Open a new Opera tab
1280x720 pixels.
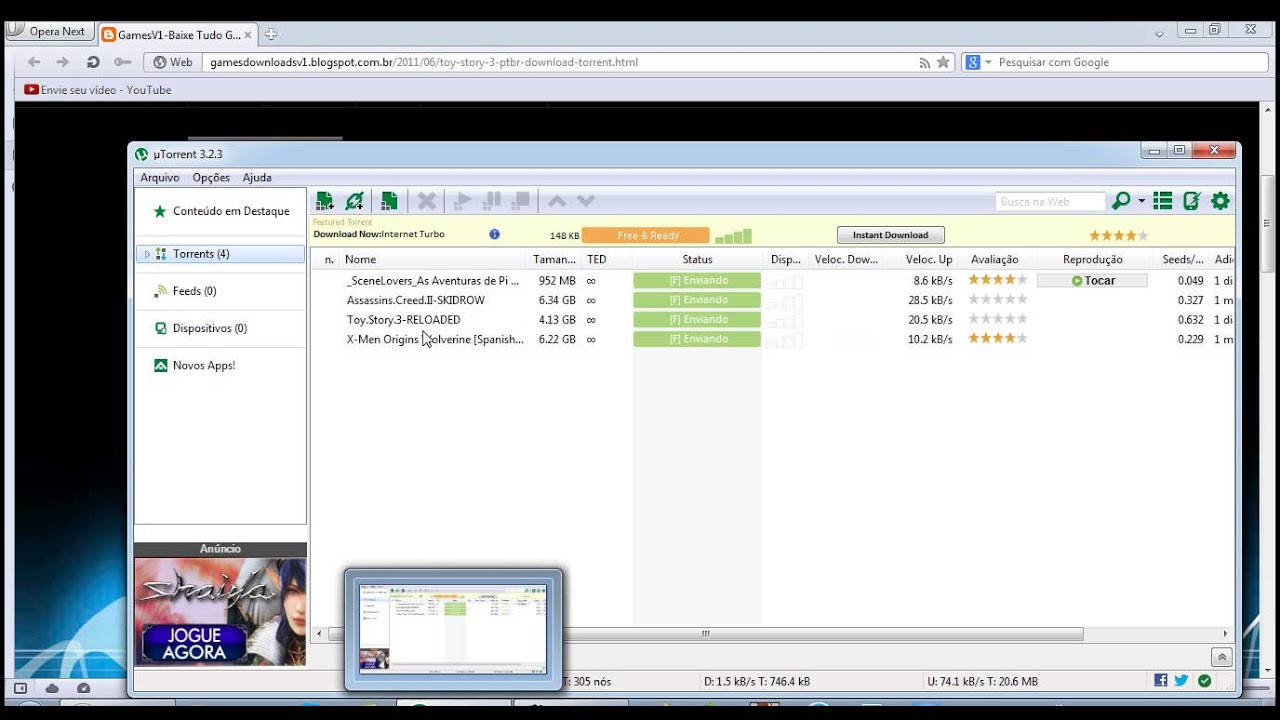pyautogui.click(x=271, y=34)
